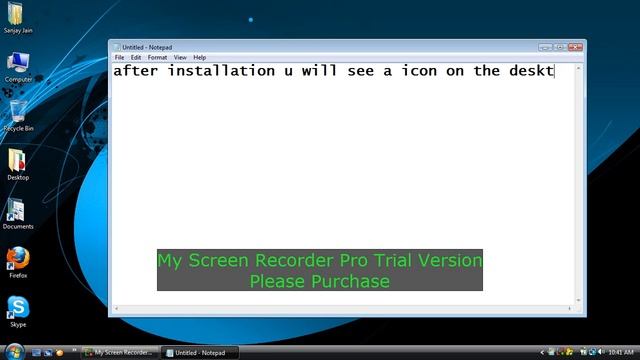The height and width of the screenshot is (360, 640).
Task: Select the Computer desktop icon
Action: coord(18,67)
